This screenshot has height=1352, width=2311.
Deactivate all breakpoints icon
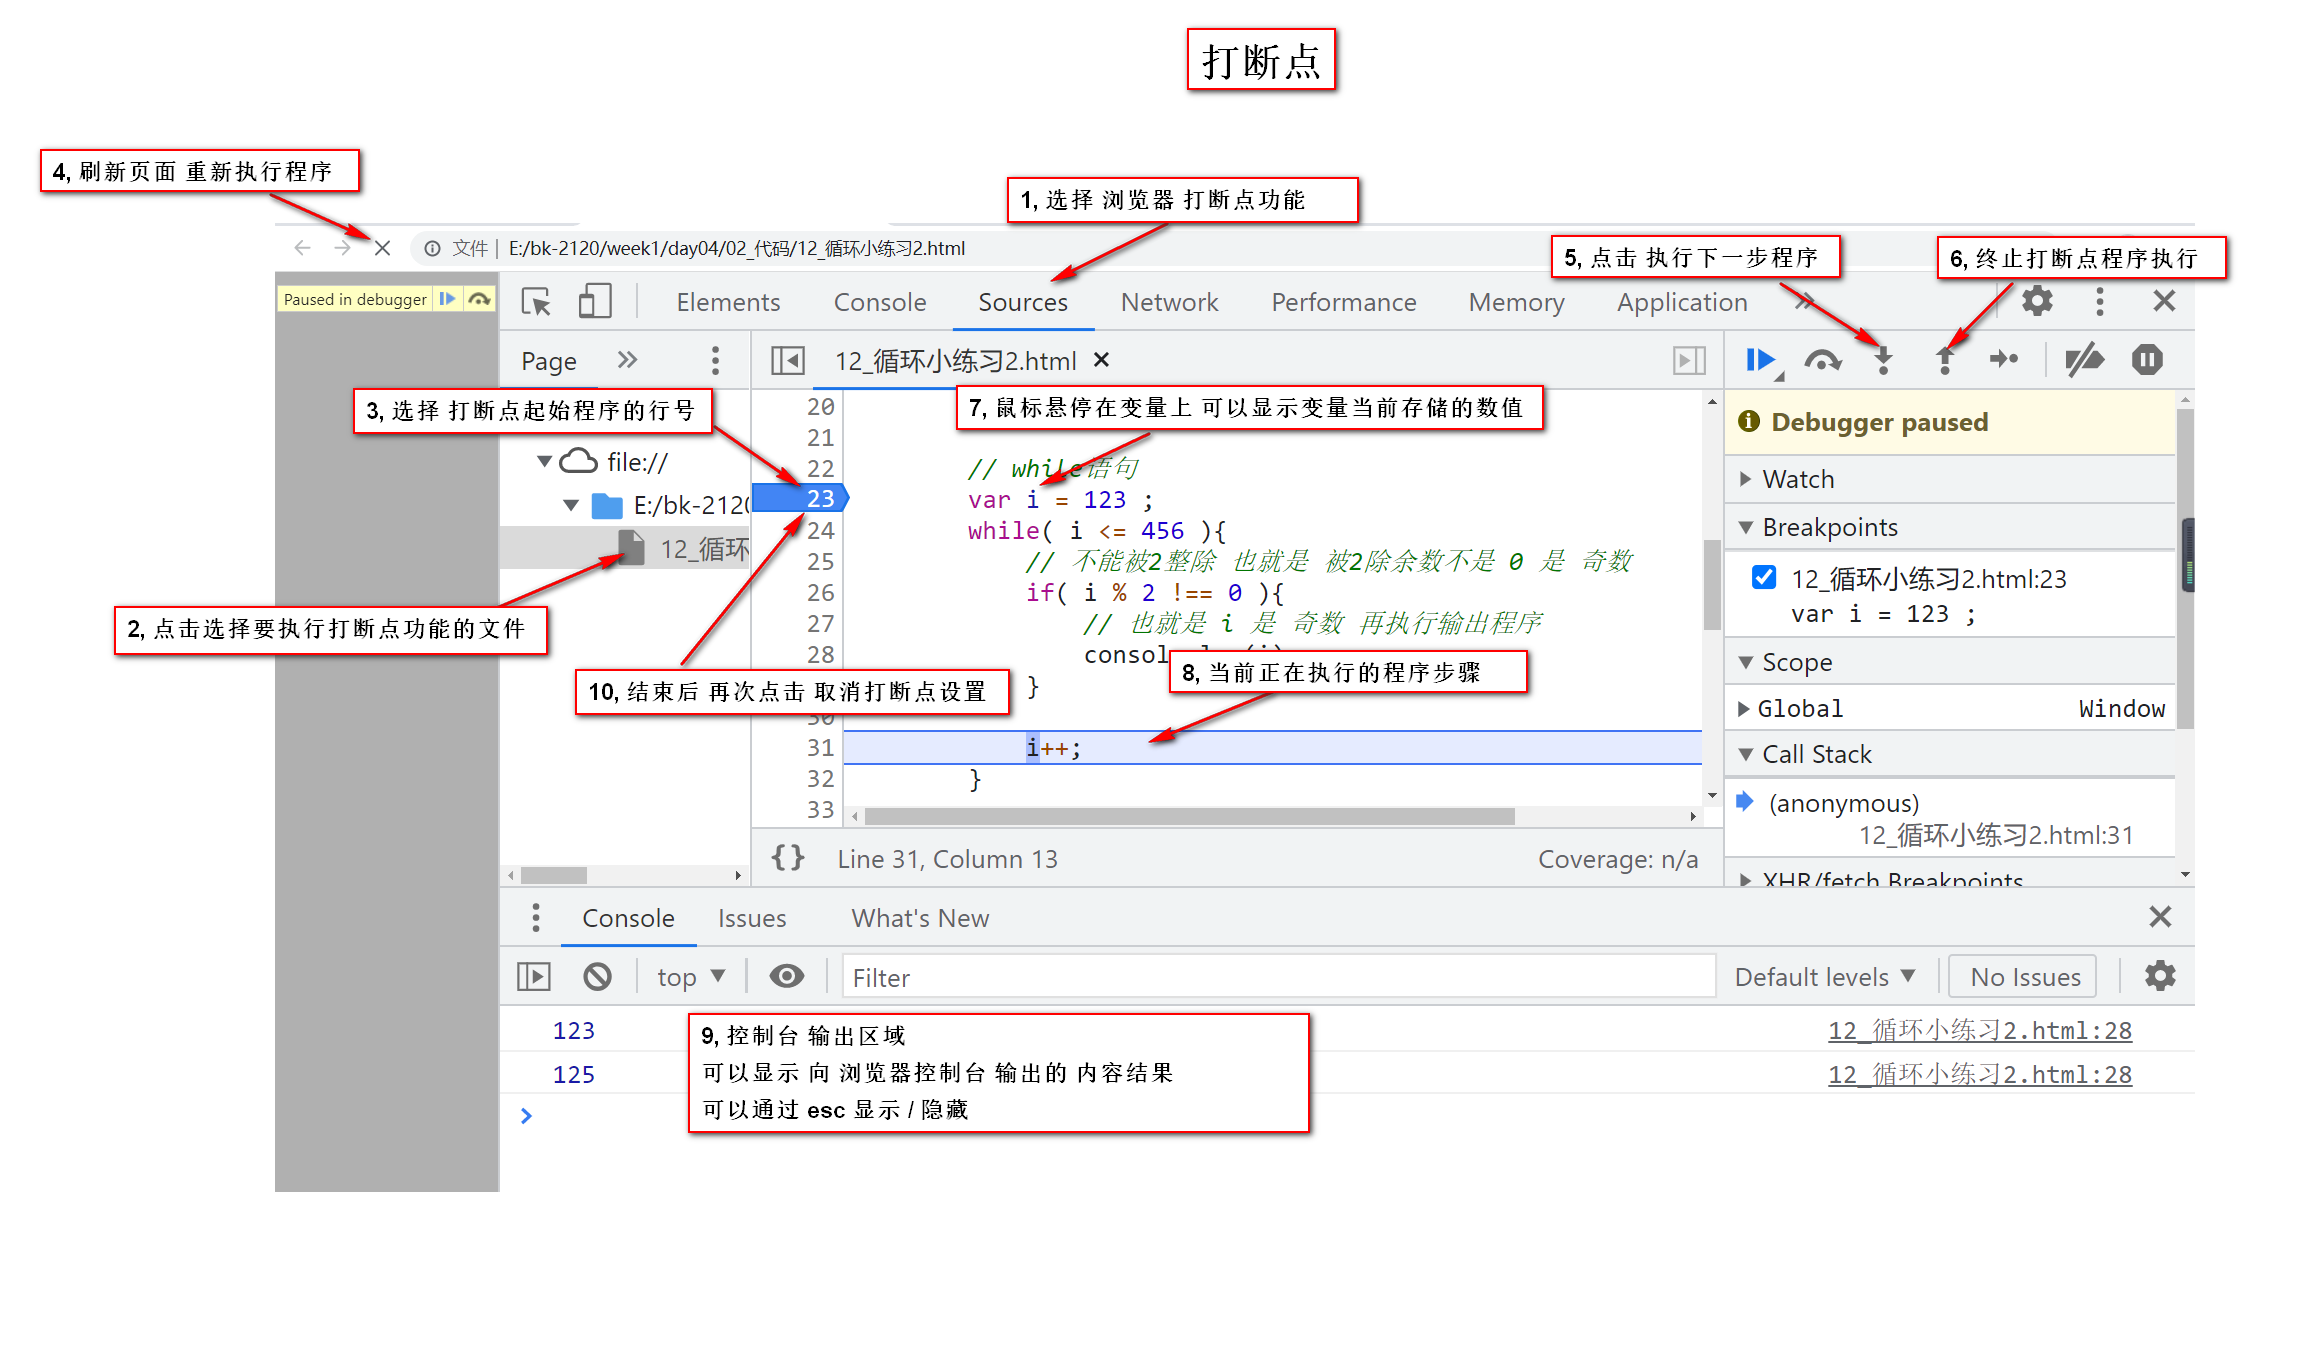[x=2084, y=360]
